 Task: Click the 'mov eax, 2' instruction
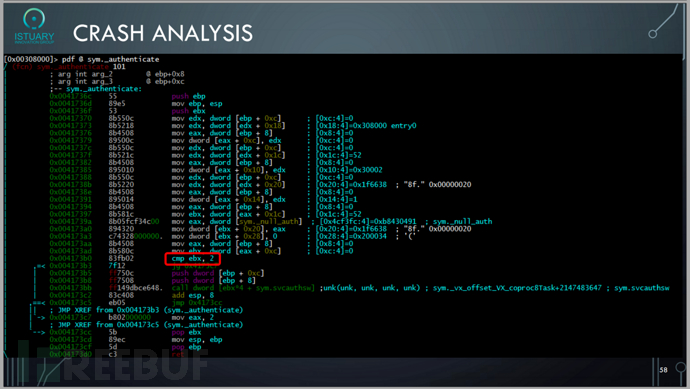click(193, 317)
